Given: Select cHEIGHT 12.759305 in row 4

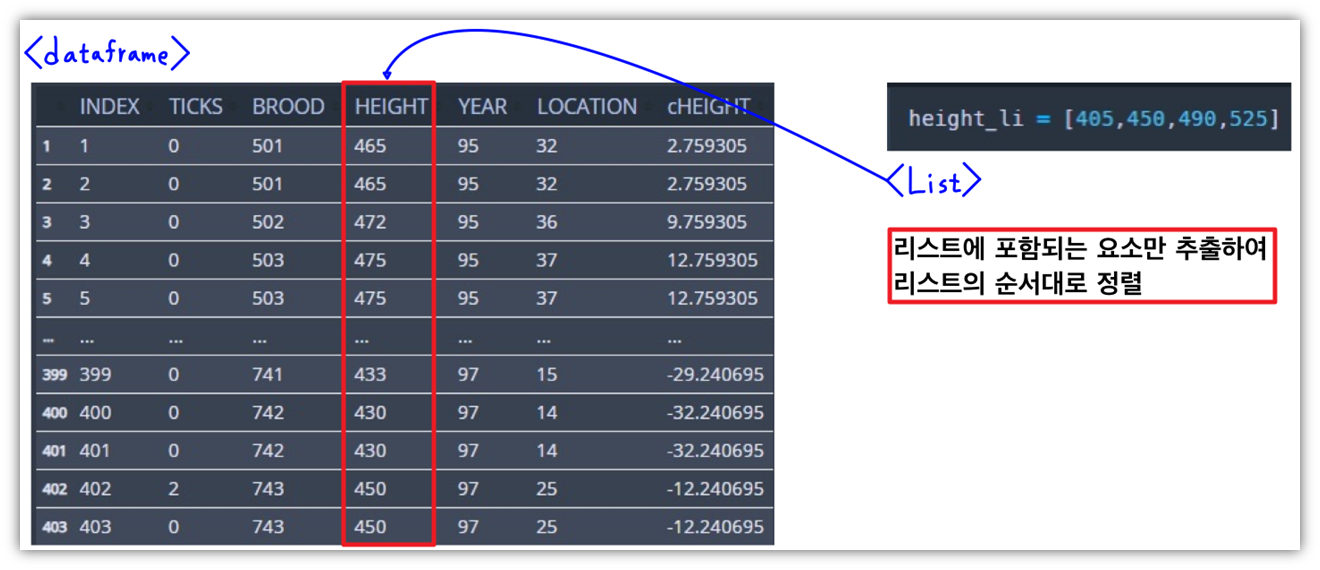Looking at the screenshot, I should (x=712, y=260).
